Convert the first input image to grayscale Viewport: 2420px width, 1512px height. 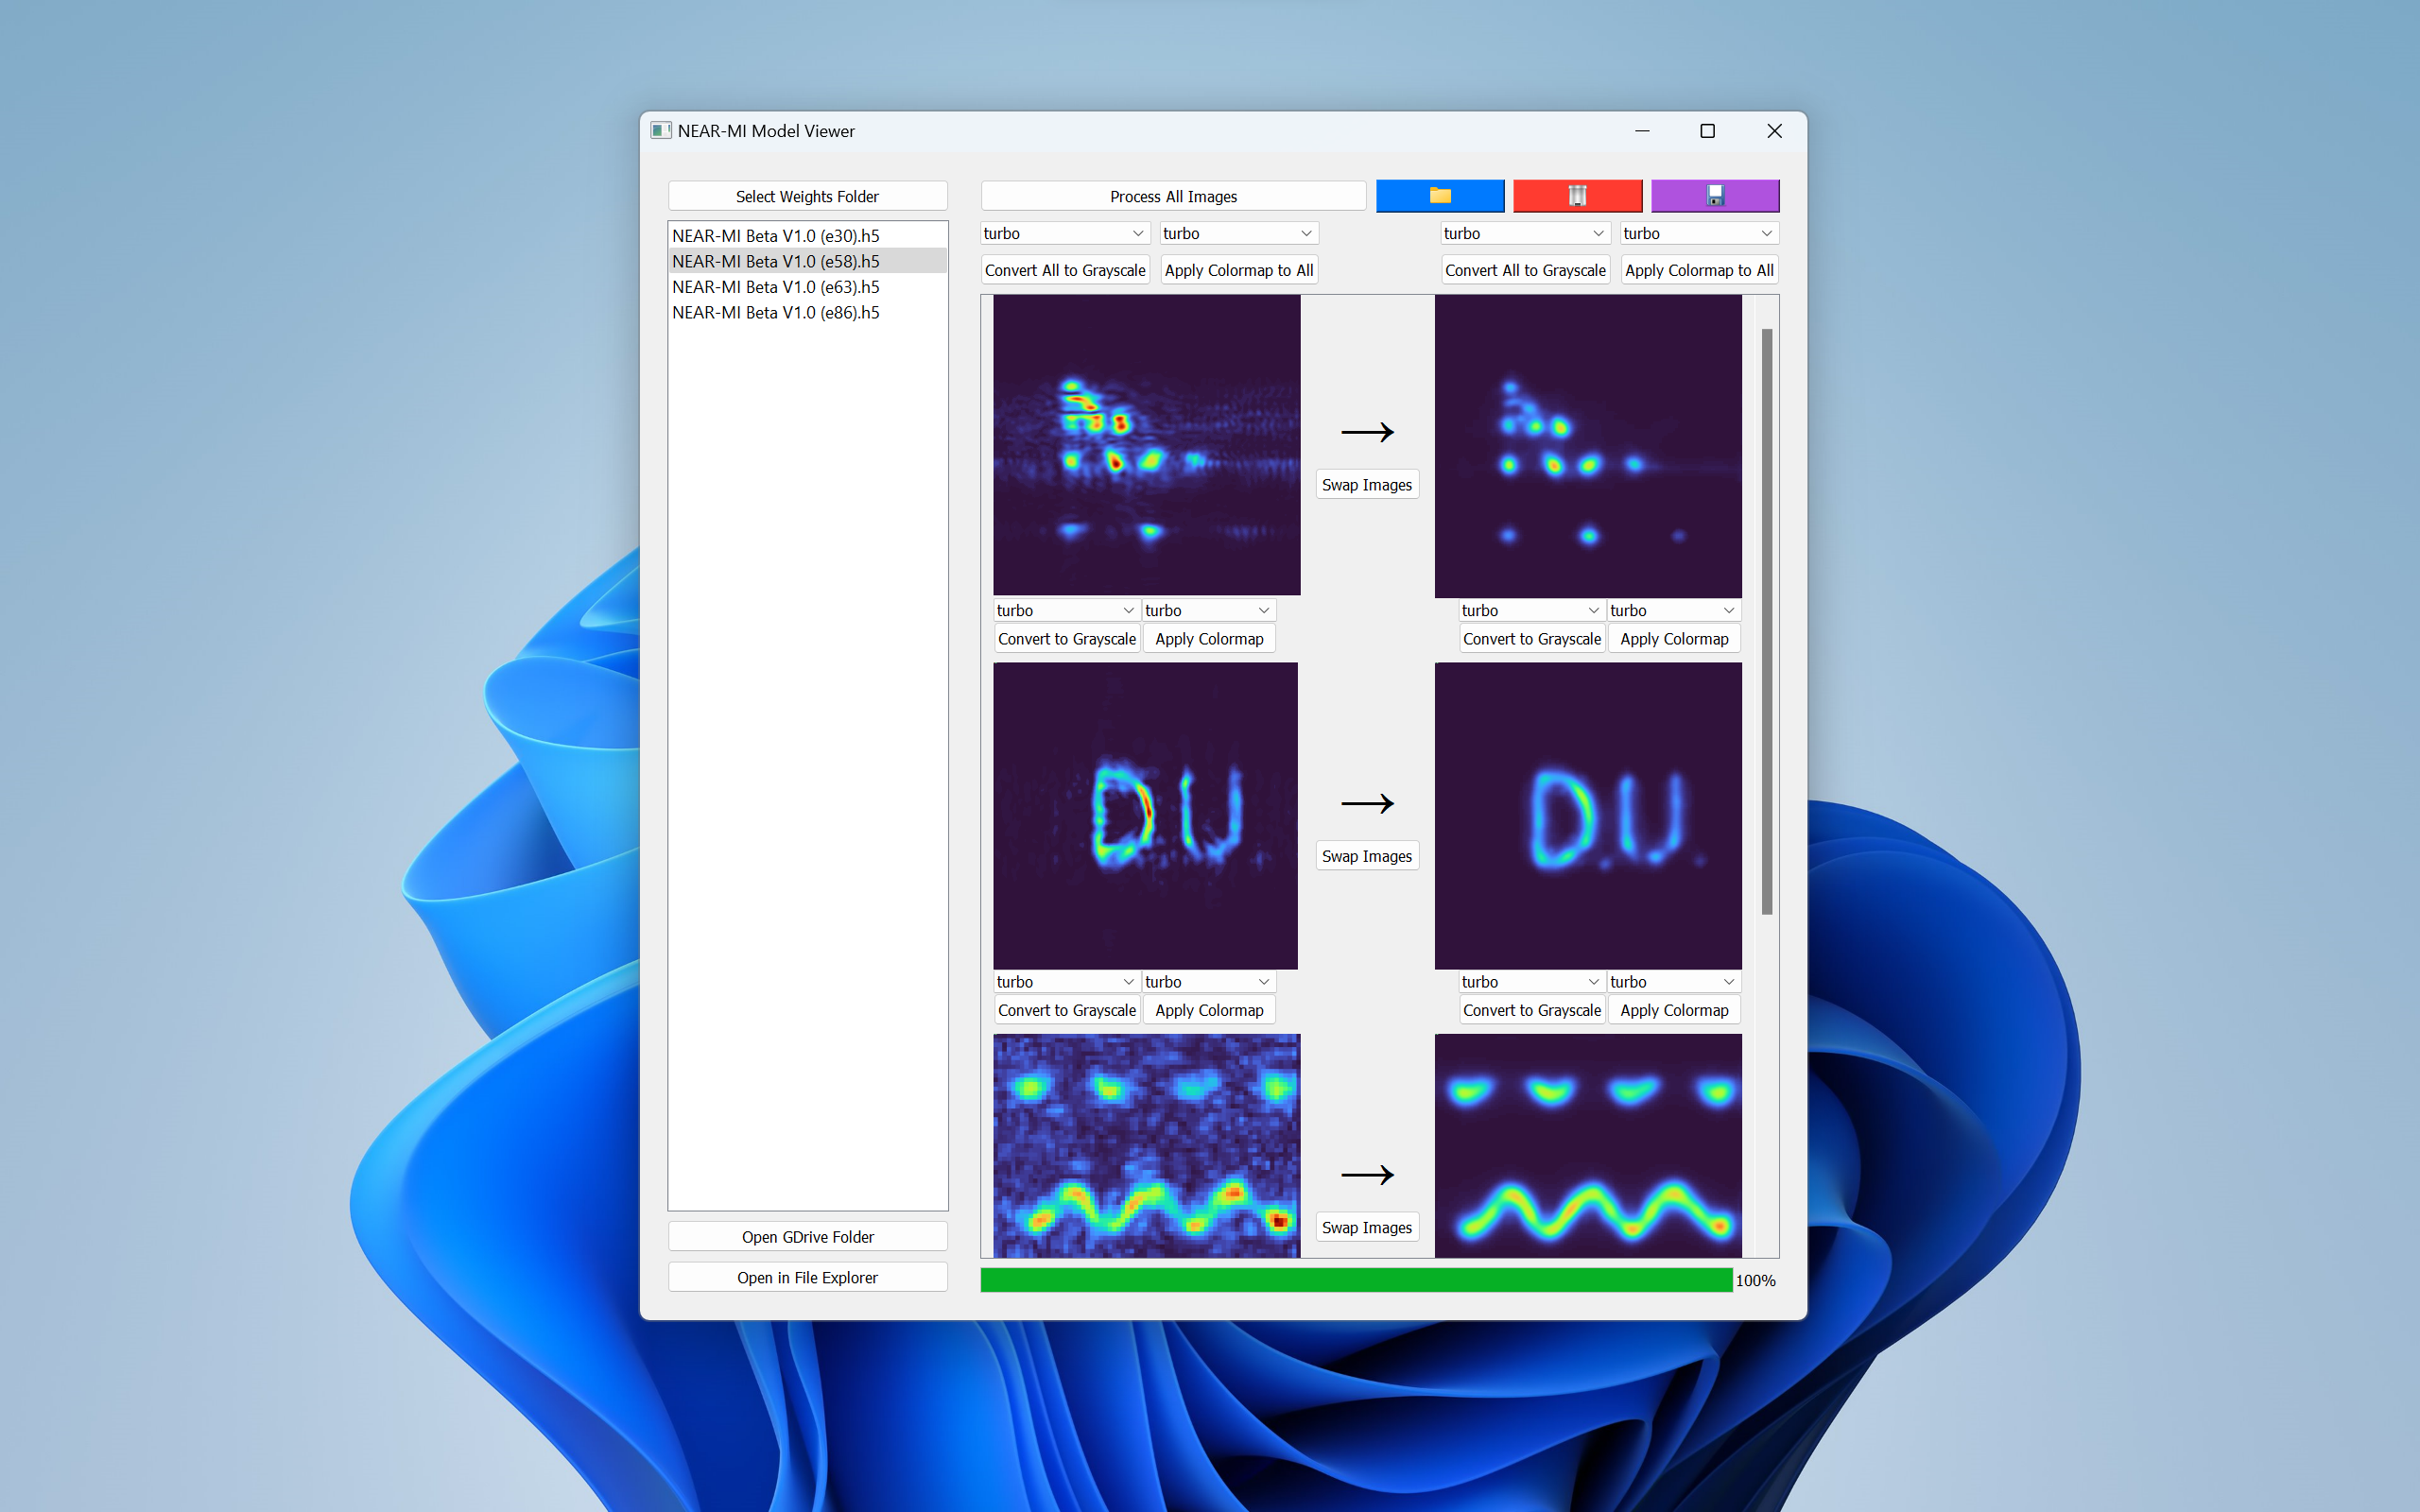coord(1066,638)
